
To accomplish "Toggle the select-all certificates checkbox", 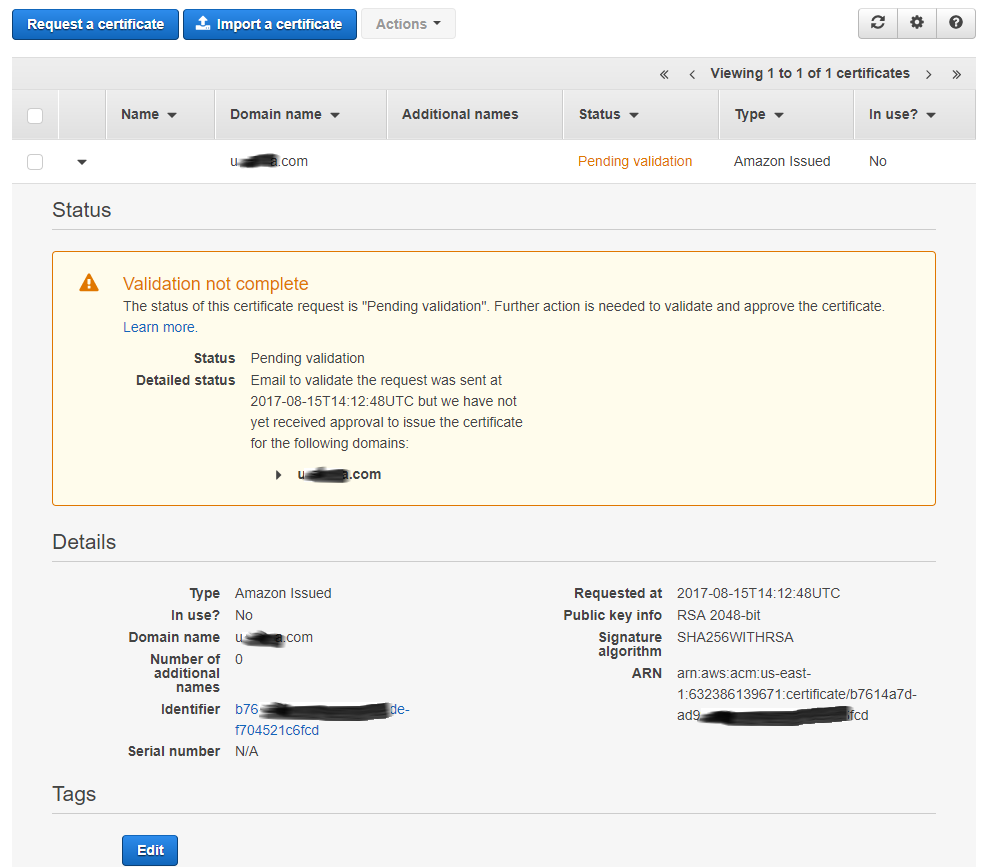I will 35,115.
